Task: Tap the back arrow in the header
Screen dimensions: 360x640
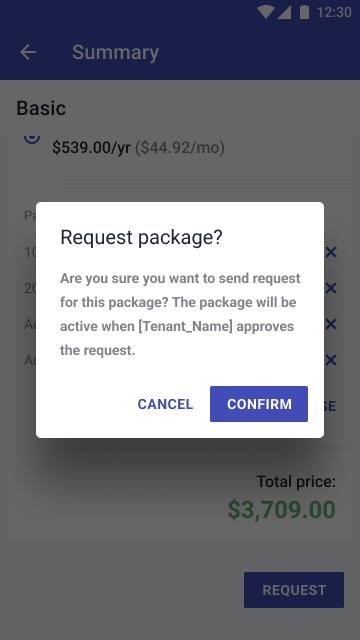Action: (28, 52)
